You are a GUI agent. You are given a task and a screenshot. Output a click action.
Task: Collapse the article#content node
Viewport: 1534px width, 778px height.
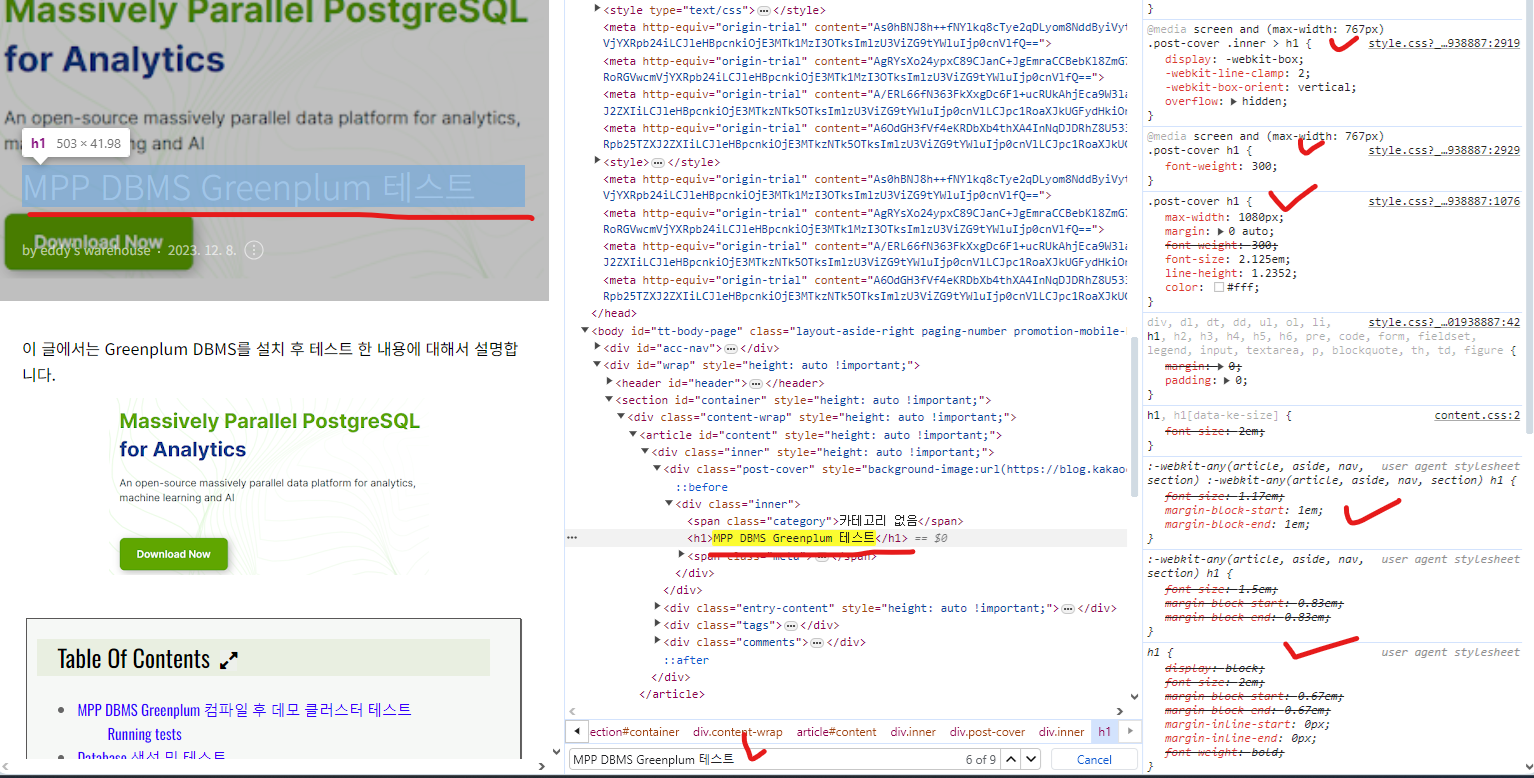click(x=634, y=435)
